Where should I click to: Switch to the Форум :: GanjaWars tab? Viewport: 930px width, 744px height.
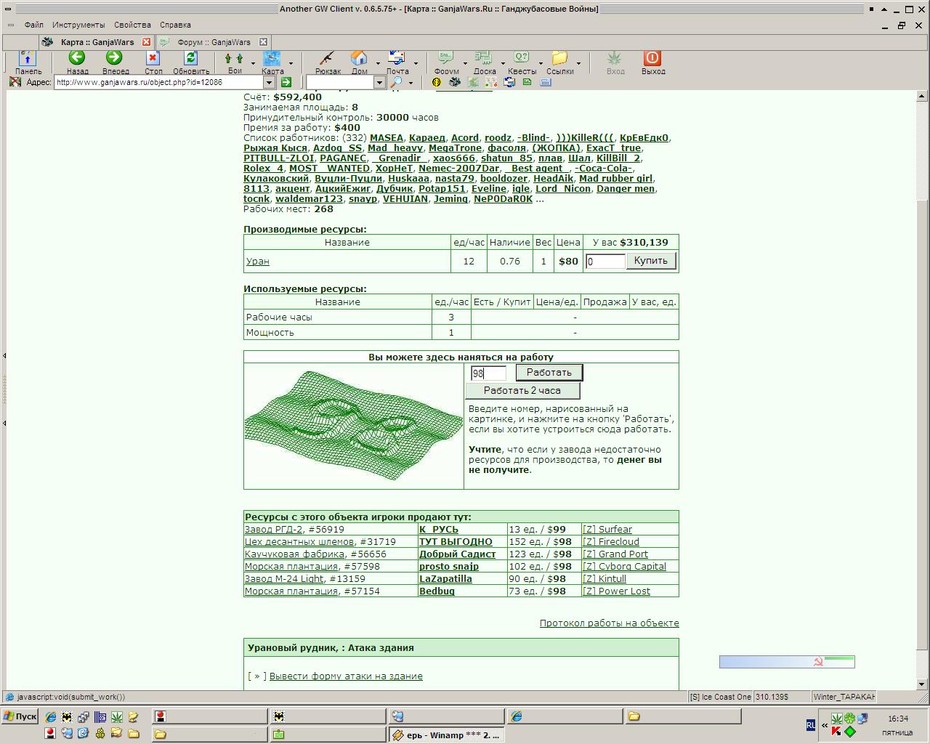point(214,42)
